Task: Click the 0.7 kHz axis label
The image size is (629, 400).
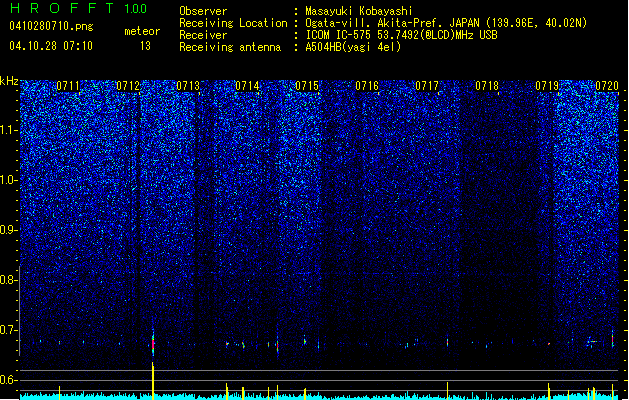Action: pyautogui.click(x=8, y=330)
